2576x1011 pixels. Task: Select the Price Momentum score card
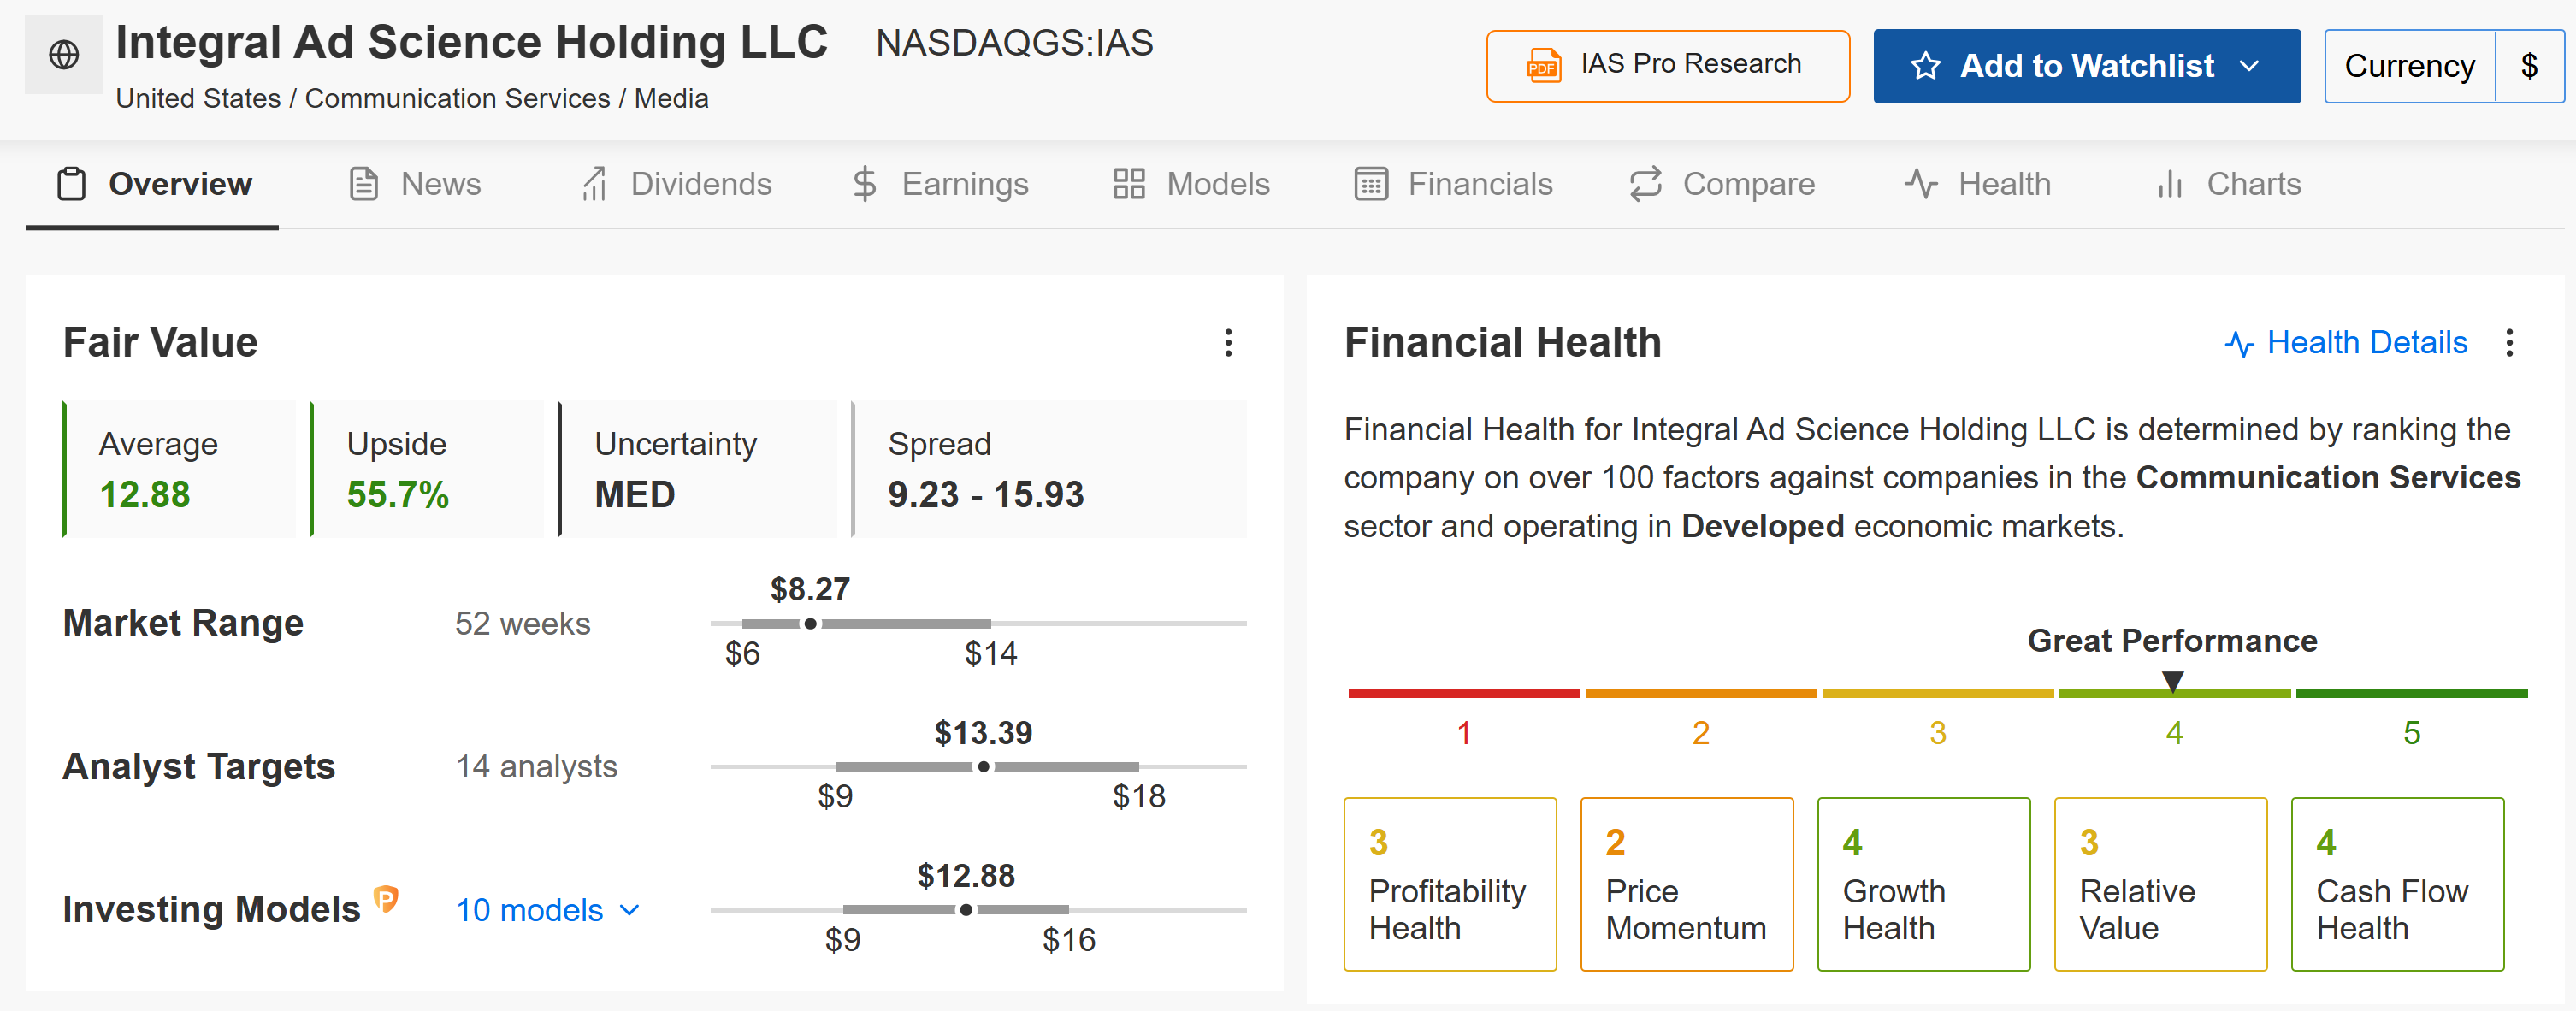(x=1686, y=884)
